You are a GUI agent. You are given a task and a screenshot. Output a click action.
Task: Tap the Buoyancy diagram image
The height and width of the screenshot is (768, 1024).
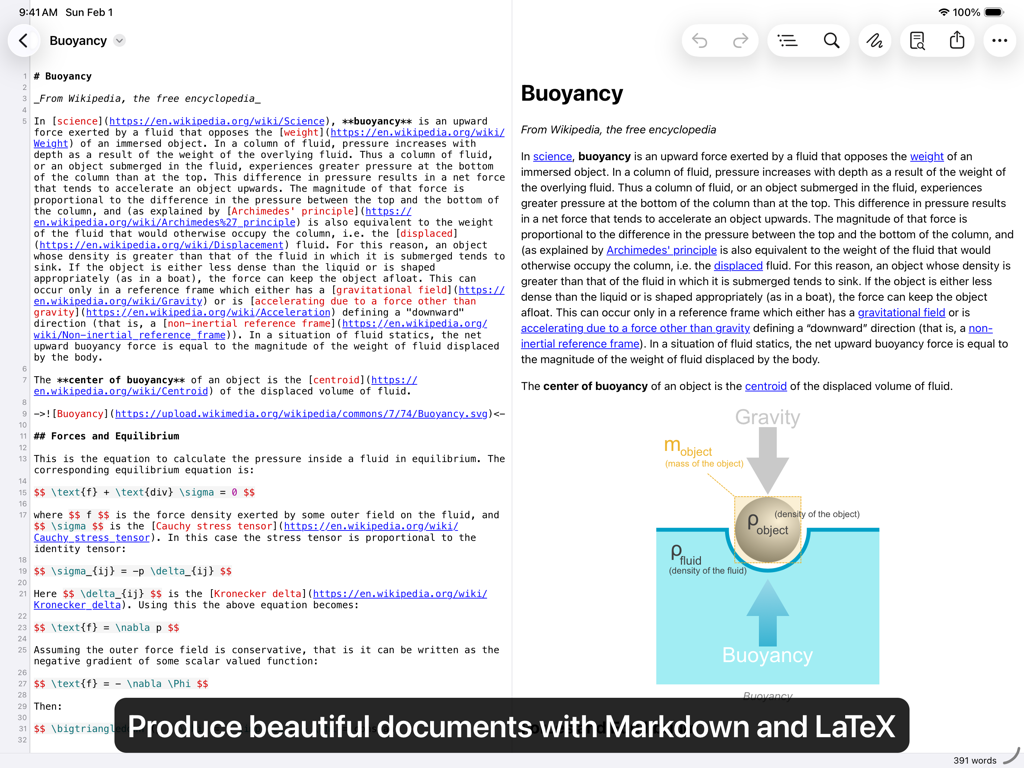[x=767, y=545]
